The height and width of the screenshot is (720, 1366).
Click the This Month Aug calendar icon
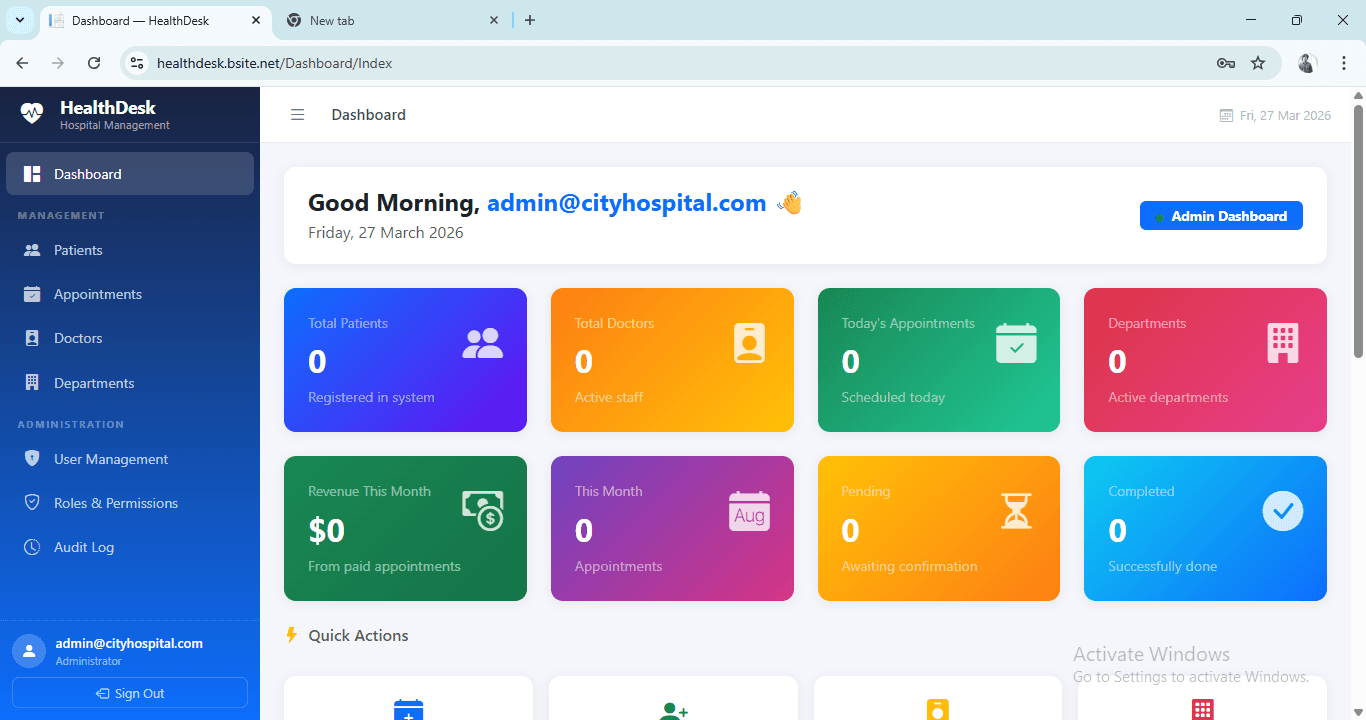tap(749, 511)
